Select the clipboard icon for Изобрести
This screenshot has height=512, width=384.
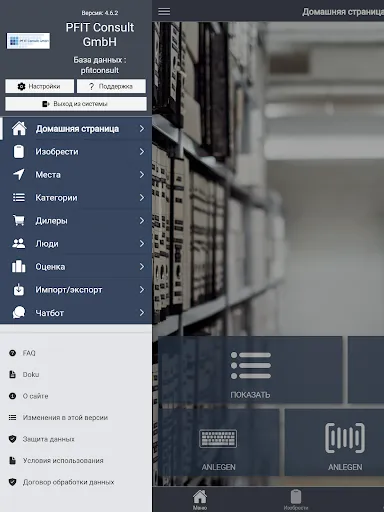(x=19, y=152)
